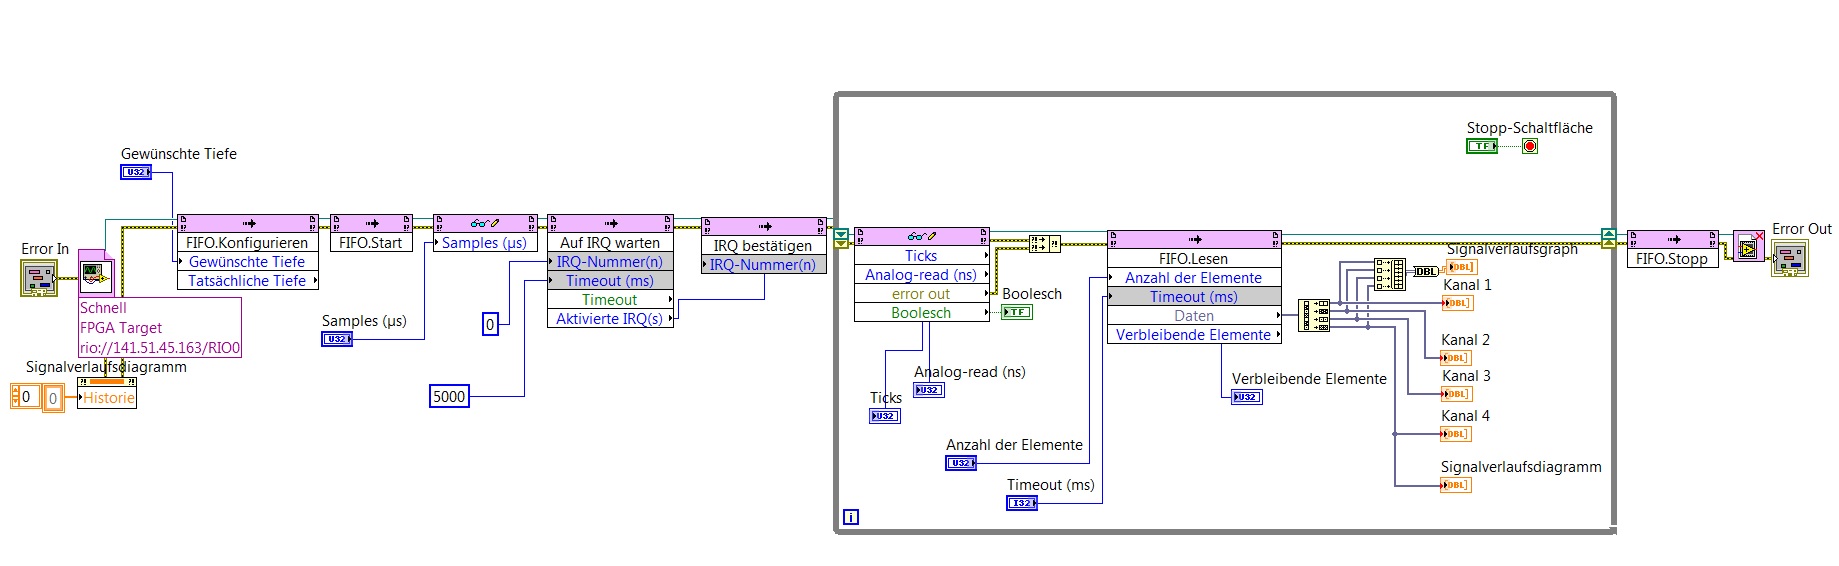Click the array constant element value 0
Image resolution: width=1839 pixels, height=566 pixels.
pos(53,398)
